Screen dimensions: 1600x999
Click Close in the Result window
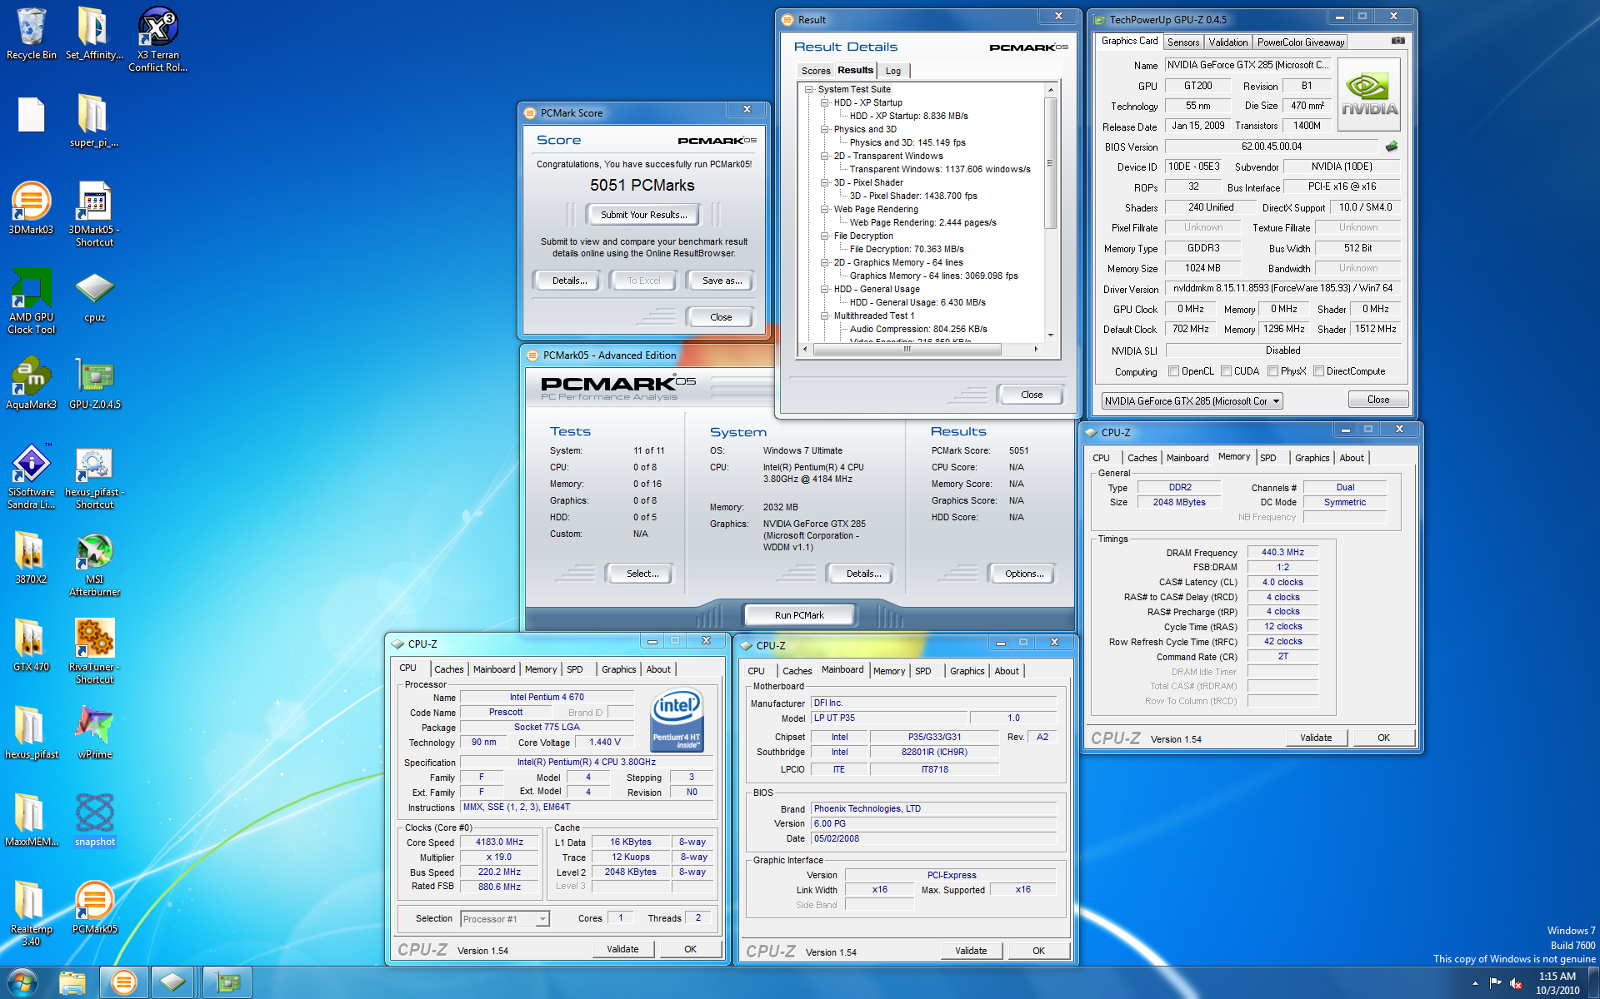coord(1031,395)
